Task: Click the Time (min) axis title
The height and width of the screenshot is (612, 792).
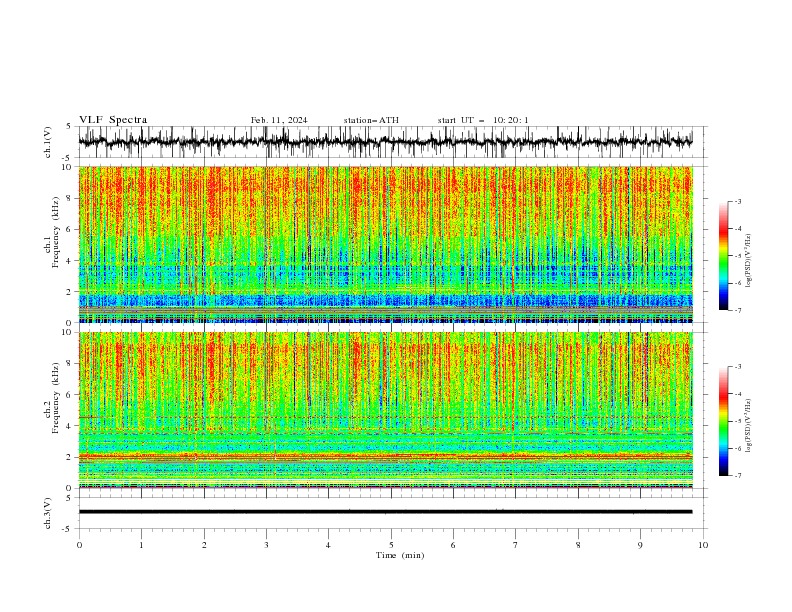Action: click(400, 555)
